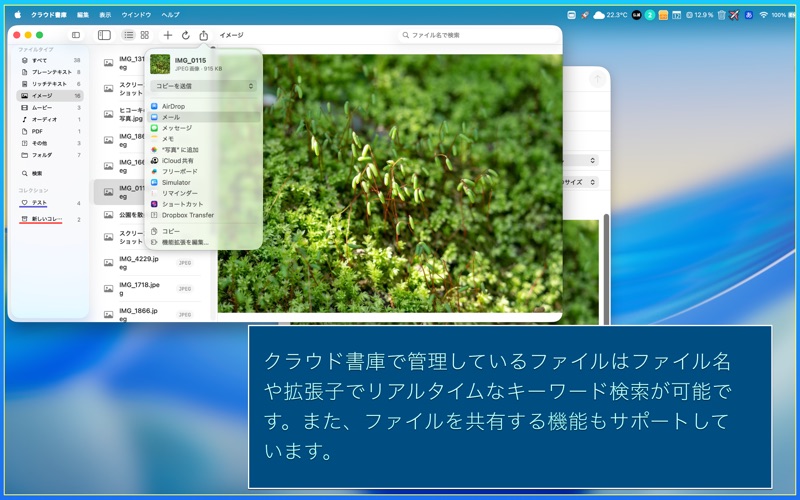Open コピーを送信 dropdown in share menu
Viewport: 800px width, 500px height.
(x=204, y=86)
